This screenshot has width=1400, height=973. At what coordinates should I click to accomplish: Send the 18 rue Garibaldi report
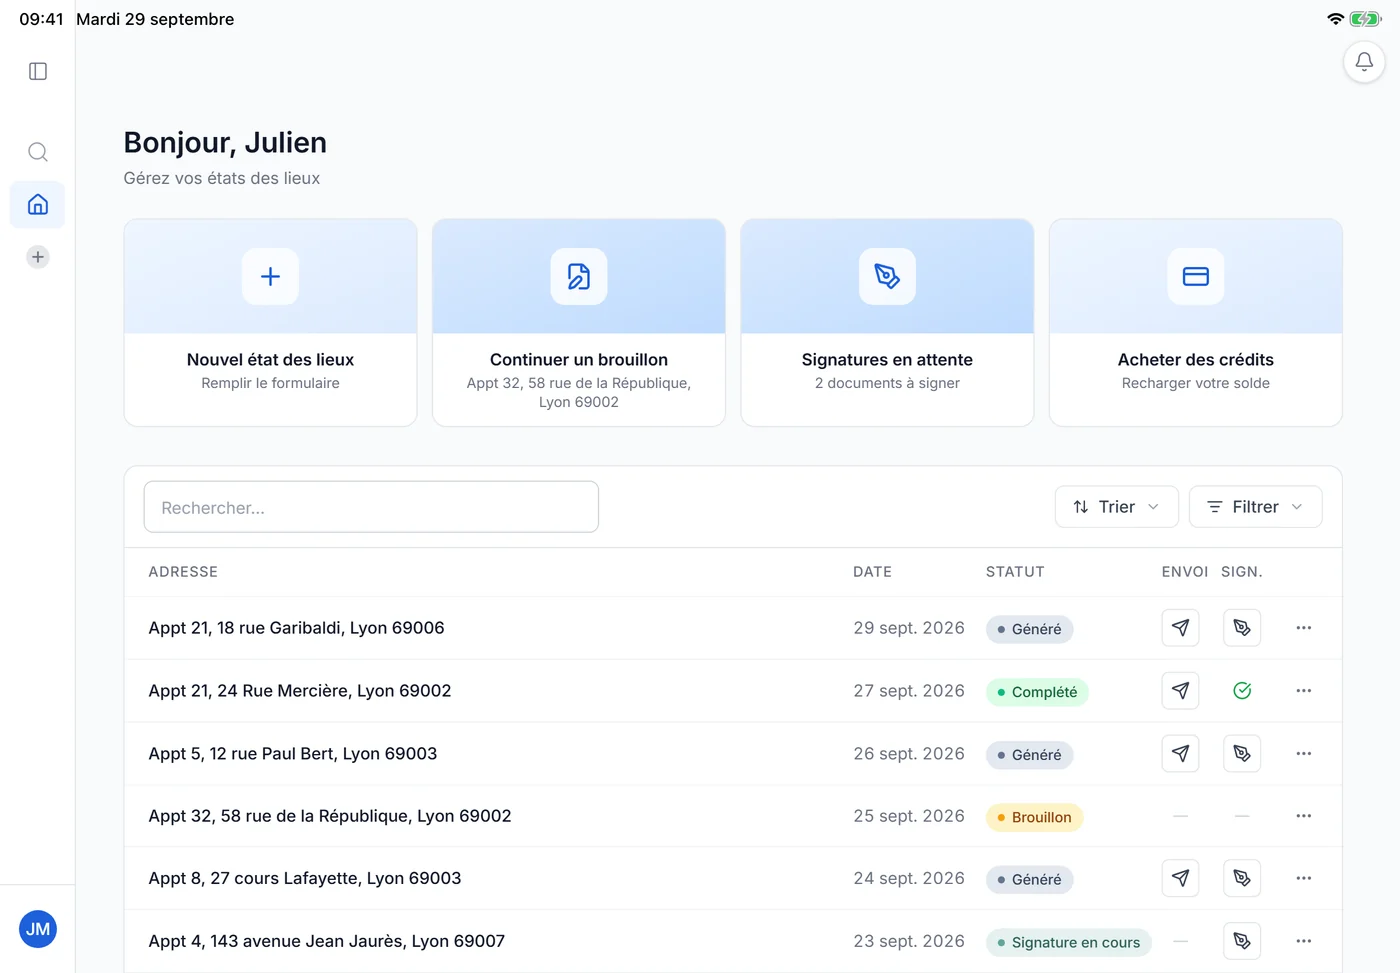(1181, 628)
